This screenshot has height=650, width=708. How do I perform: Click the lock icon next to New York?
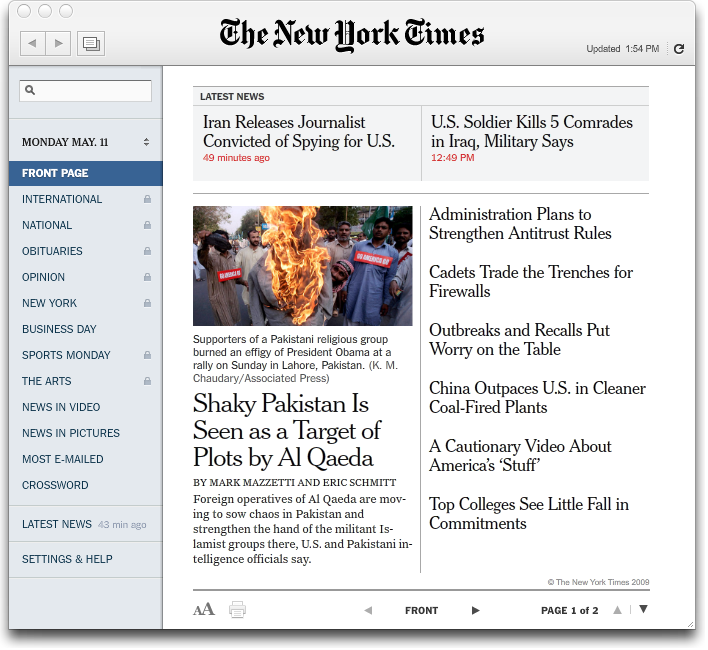point(148,304)
